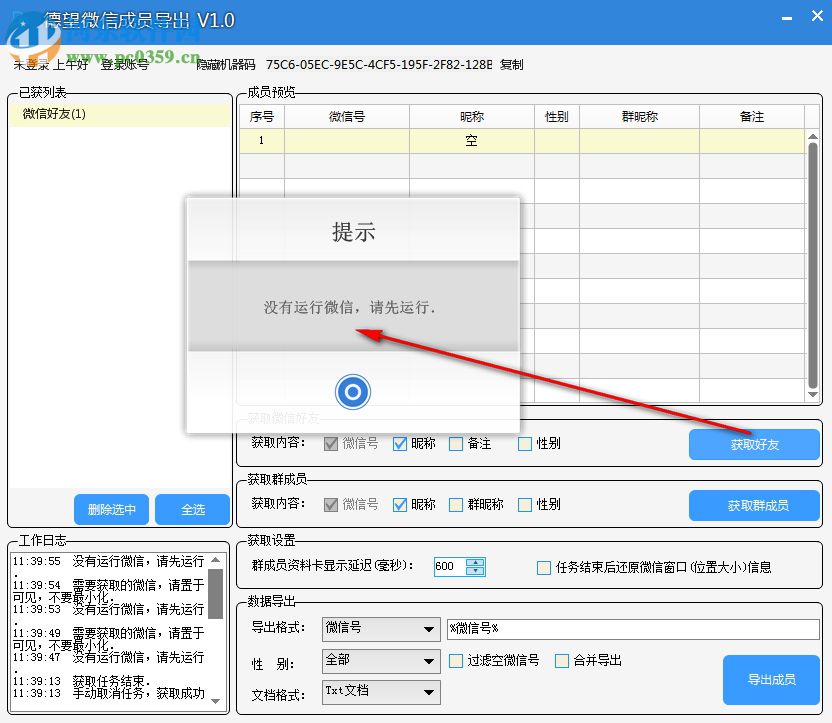Toggle the 昵称 checkbox in the 获取微信好友 section
This screenshot has width=832, height=723.
point(400,443)
